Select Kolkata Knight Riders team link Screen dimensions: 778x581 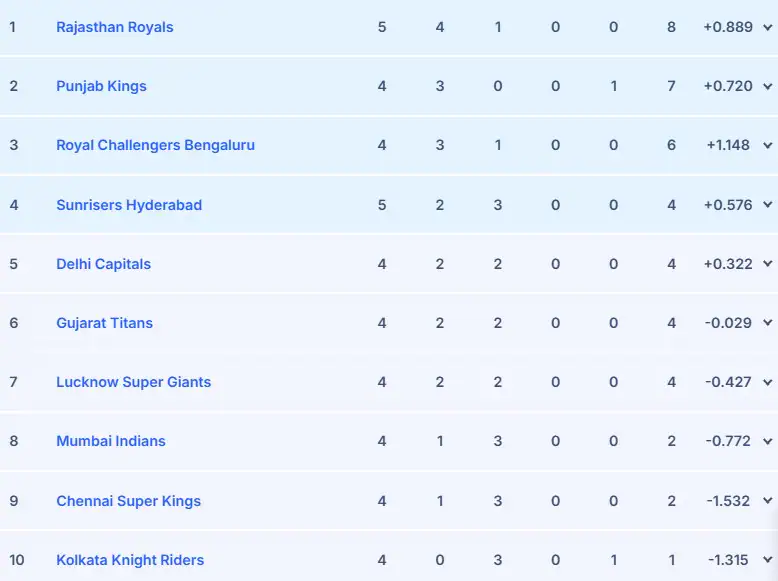tap(130, 560)
